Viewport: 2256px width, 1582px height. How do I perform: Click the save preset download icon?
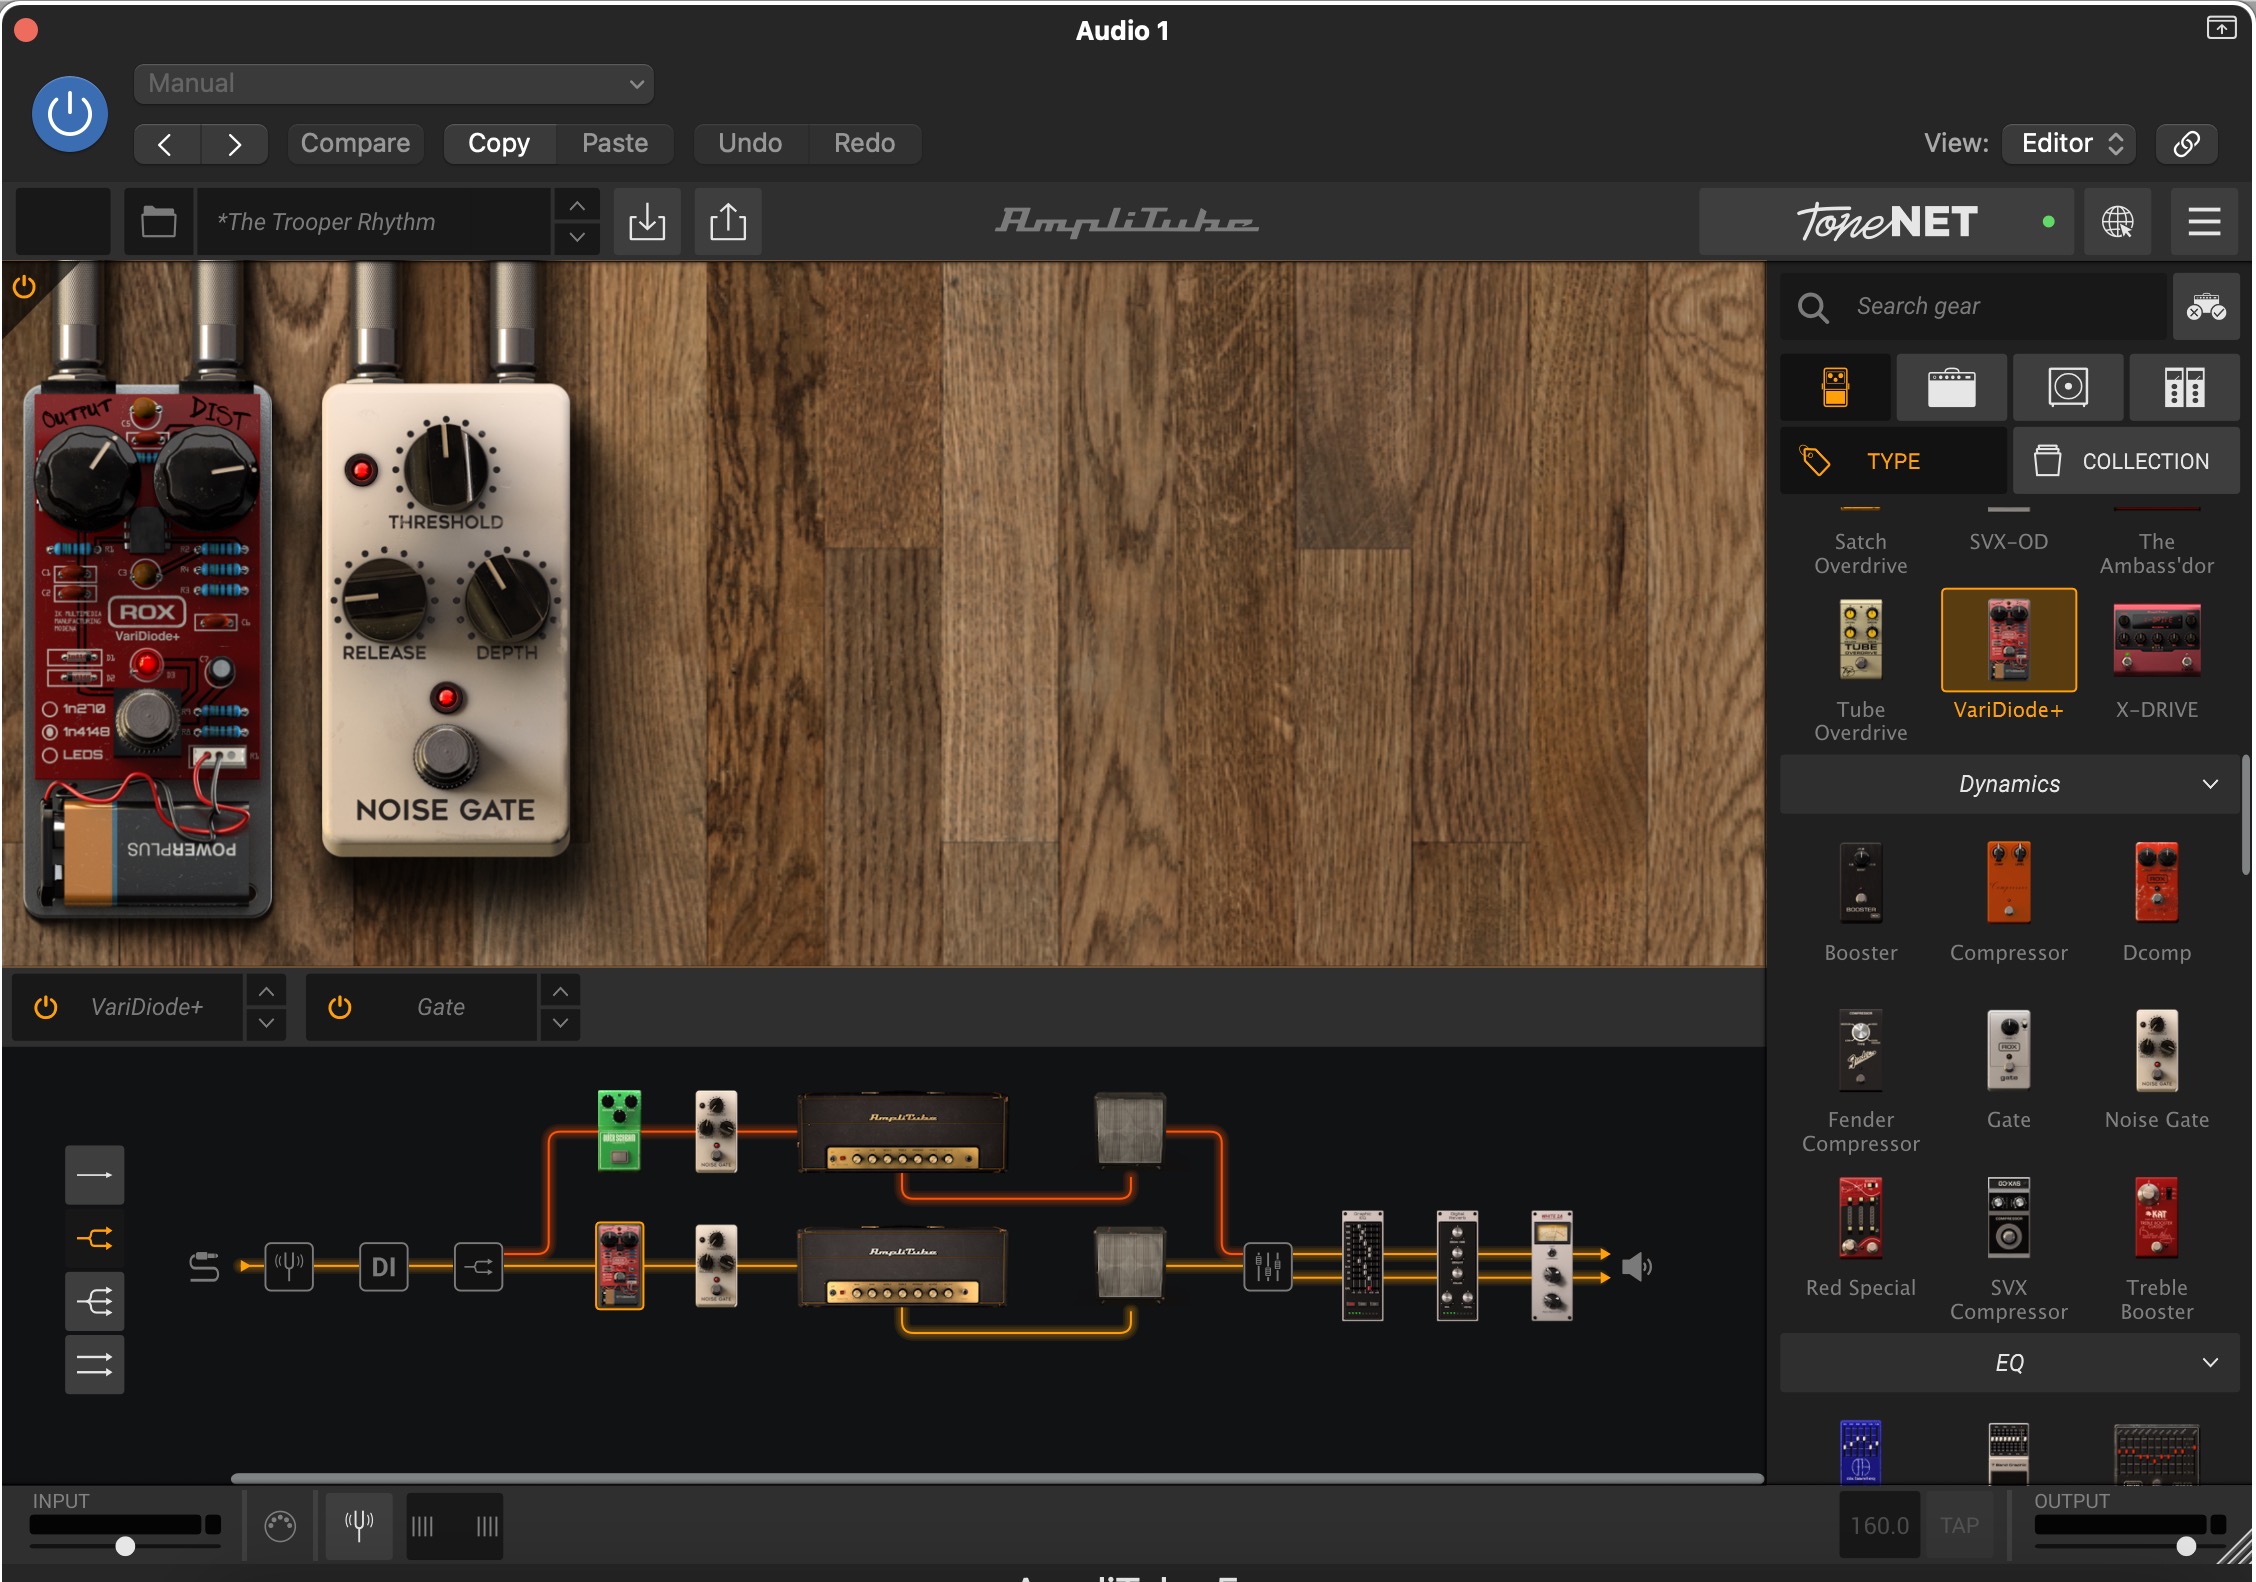[647, 221]
